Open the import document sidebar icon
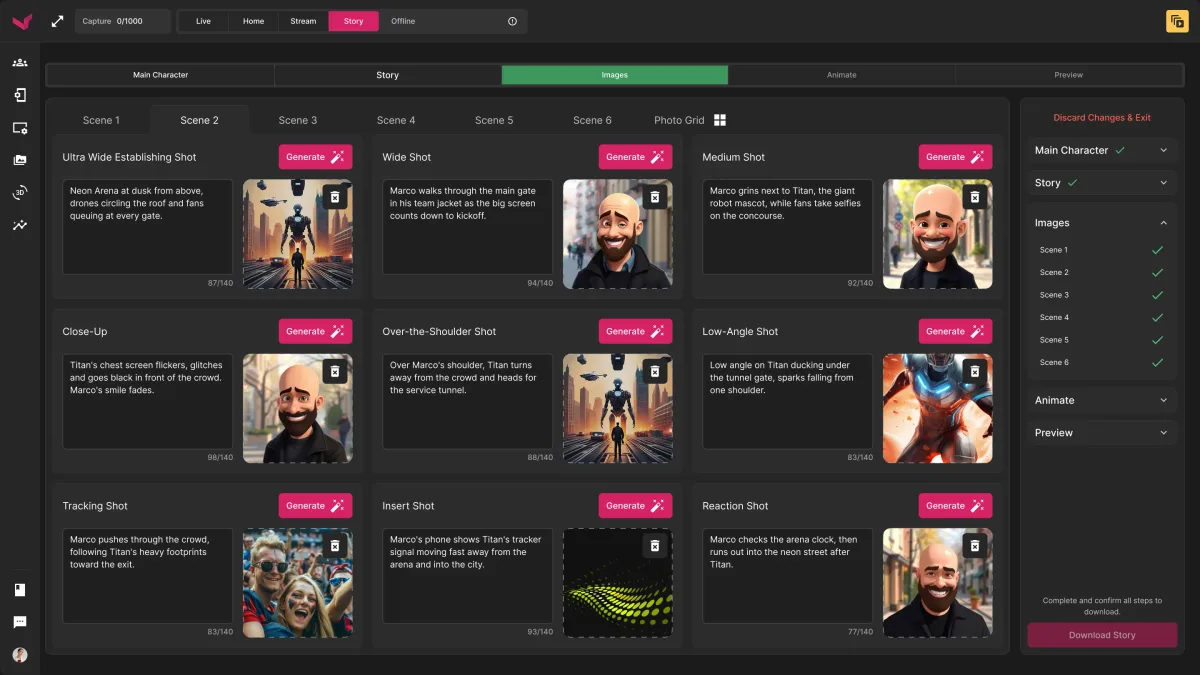1200x675 pixels. 20,95
